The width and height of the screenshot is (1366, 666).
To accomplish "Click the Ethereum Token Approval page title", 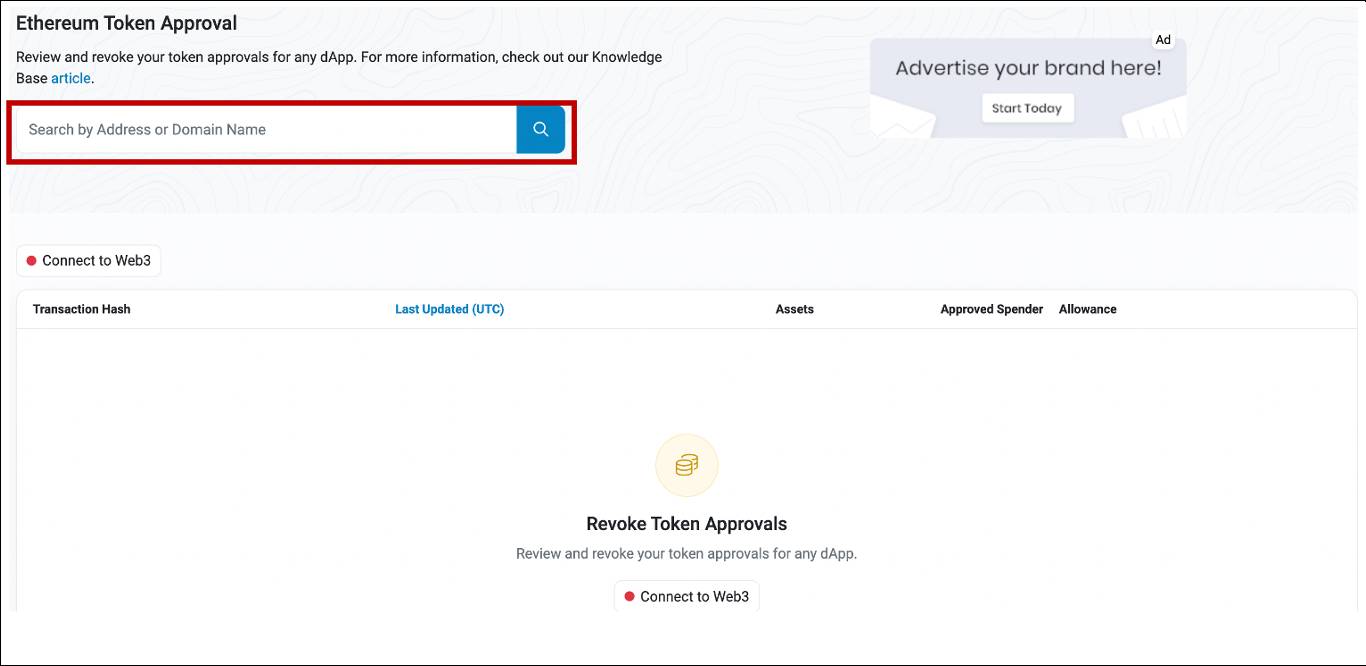I will point(127,23).
